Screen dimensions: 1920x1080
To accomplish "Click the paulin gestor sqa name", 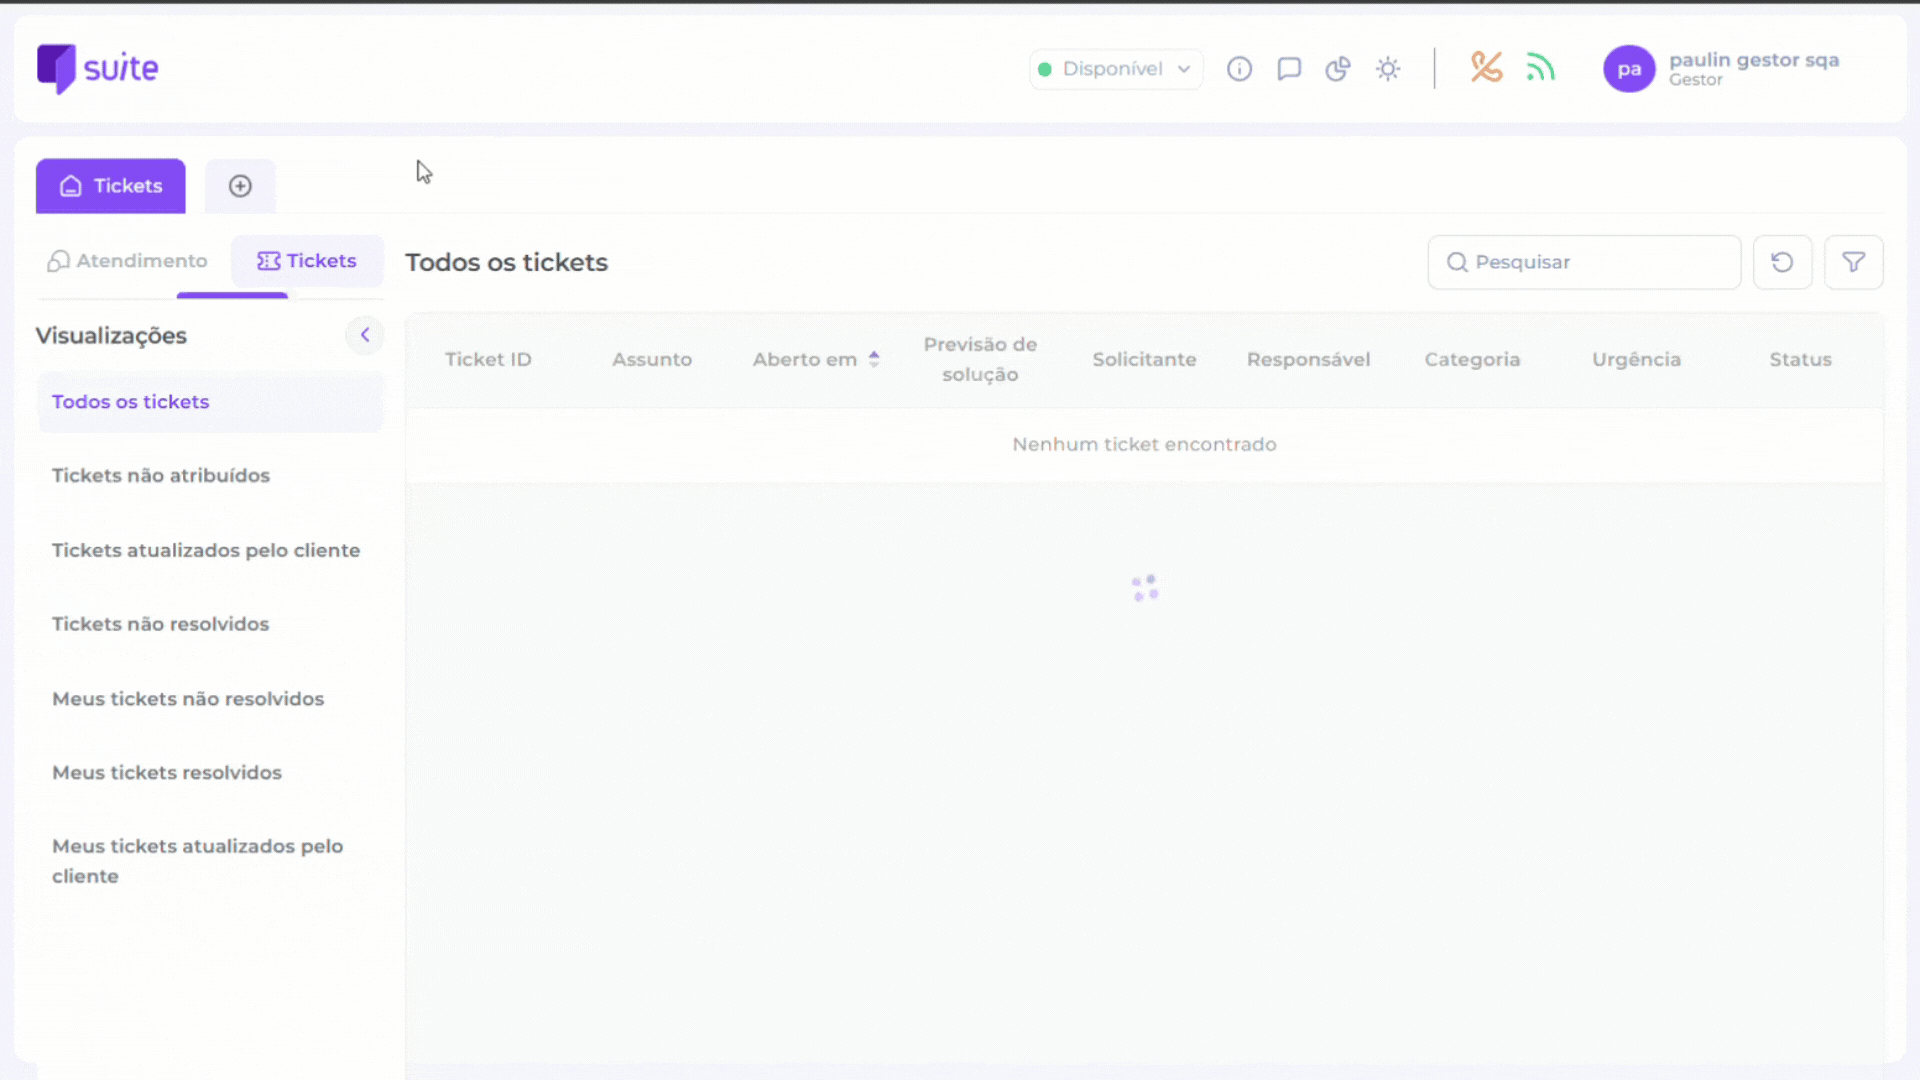I will [x=1753, y=60].
